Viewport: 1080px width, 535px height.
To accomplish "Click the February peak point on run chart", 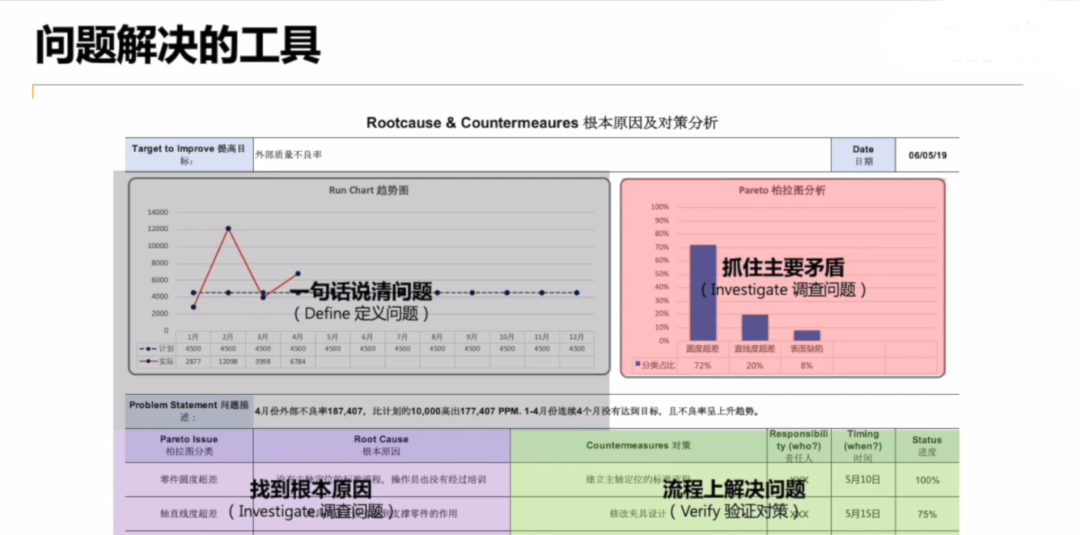I will (228, 228).
